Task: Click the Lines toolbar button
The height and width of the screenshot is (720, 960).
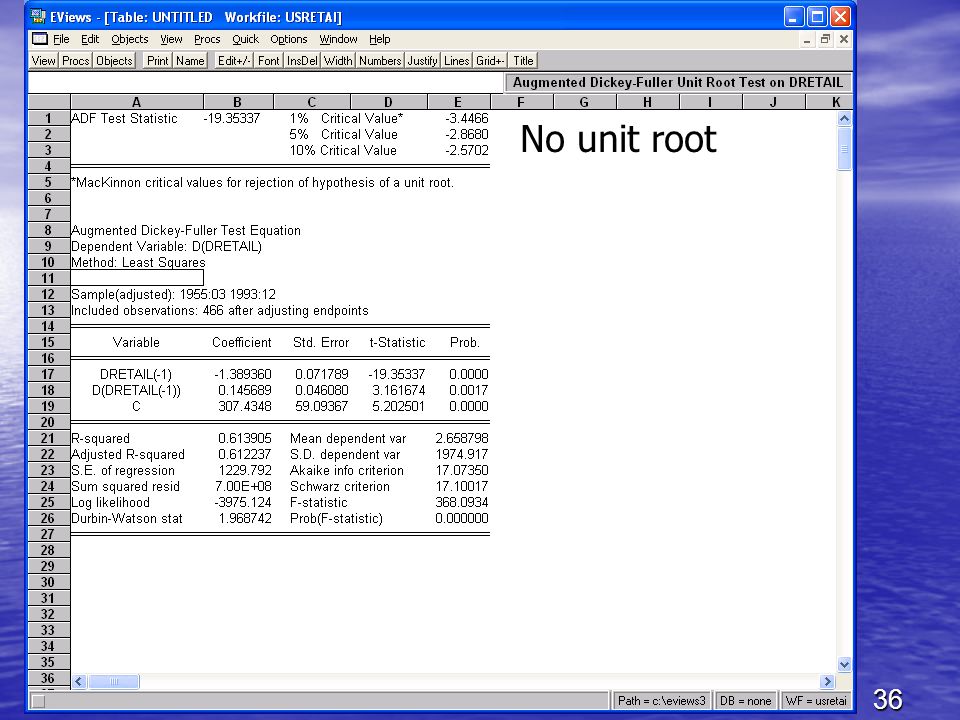Action: (457, 61)
